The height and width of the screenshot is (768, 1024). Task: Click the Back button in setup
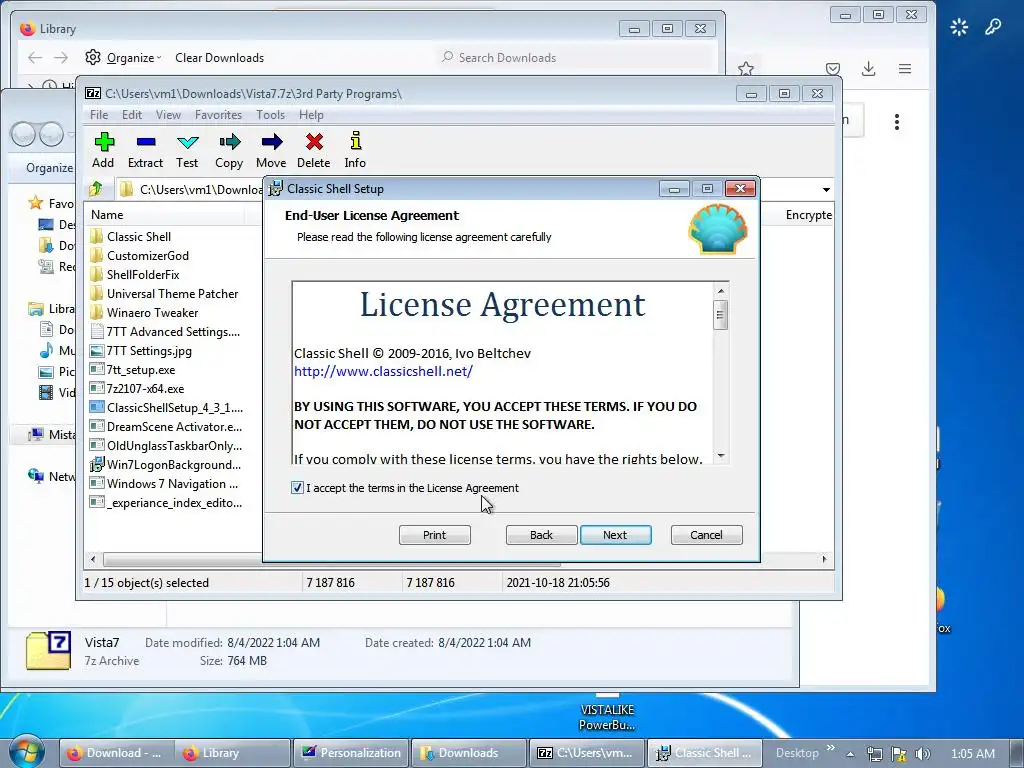point(541,535)
